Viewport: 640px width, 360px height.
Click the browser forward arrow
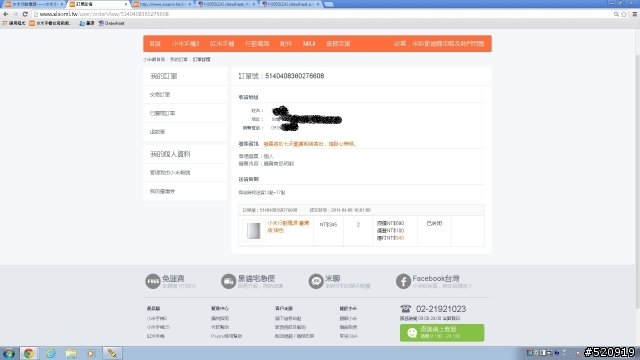(x=16, y=14)
